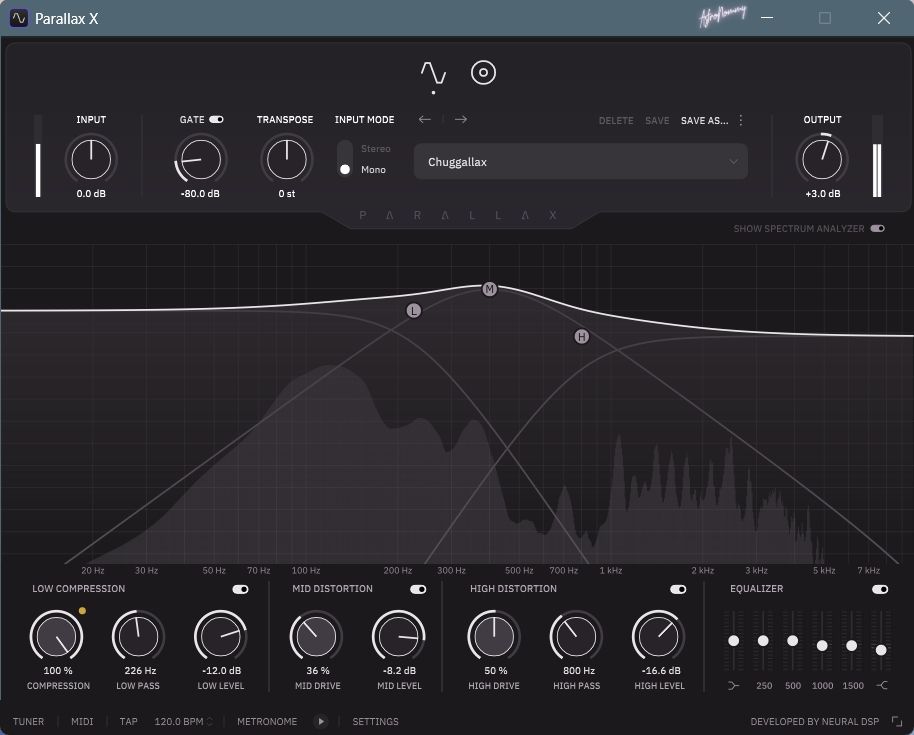Viewport: 914px width, 735px height.
Task: Toggle the High Distortion section off
Action: tap(679, 589)
